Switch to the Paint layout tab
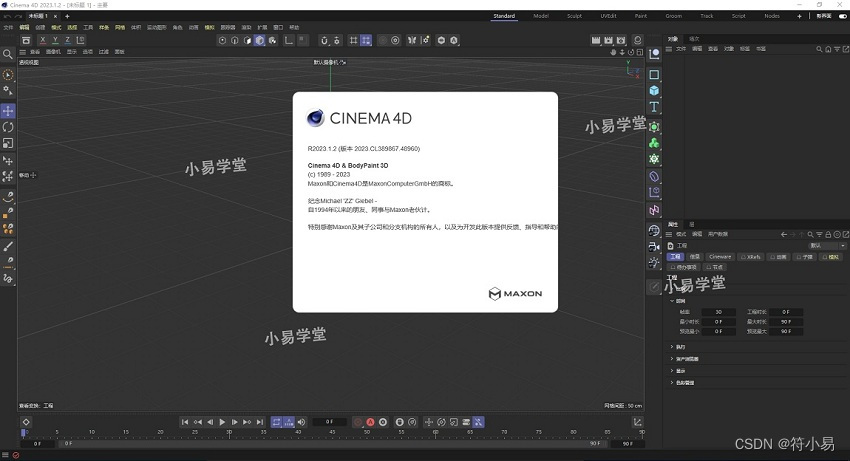Screen dimensions: 850x461 point(641,16)
